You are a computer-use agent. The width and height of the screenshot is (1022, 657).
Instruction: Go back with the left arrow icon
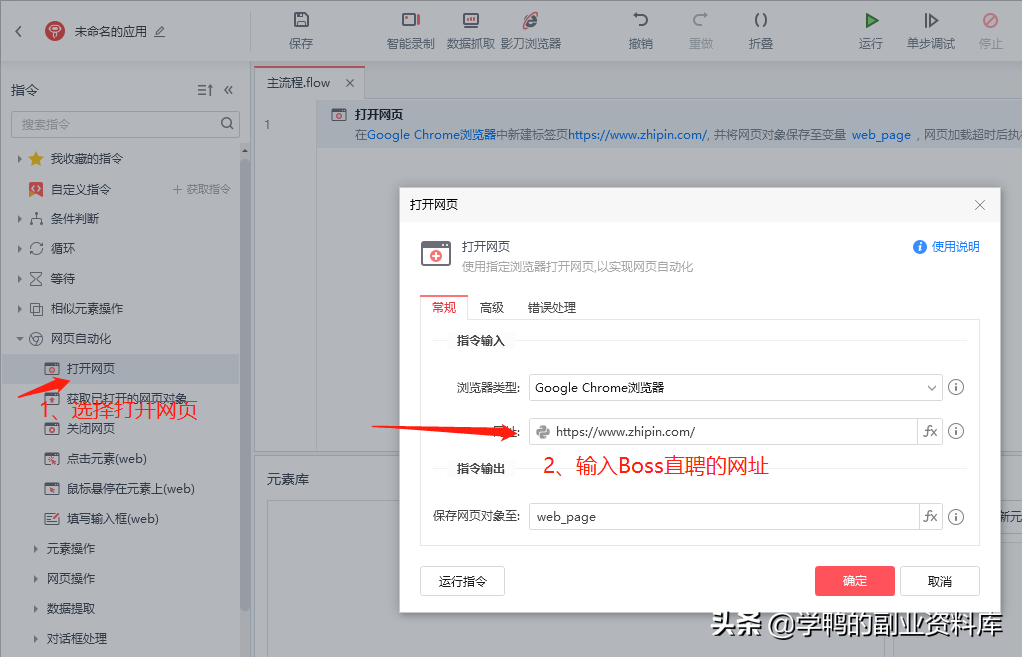click(x=19, y=31)
